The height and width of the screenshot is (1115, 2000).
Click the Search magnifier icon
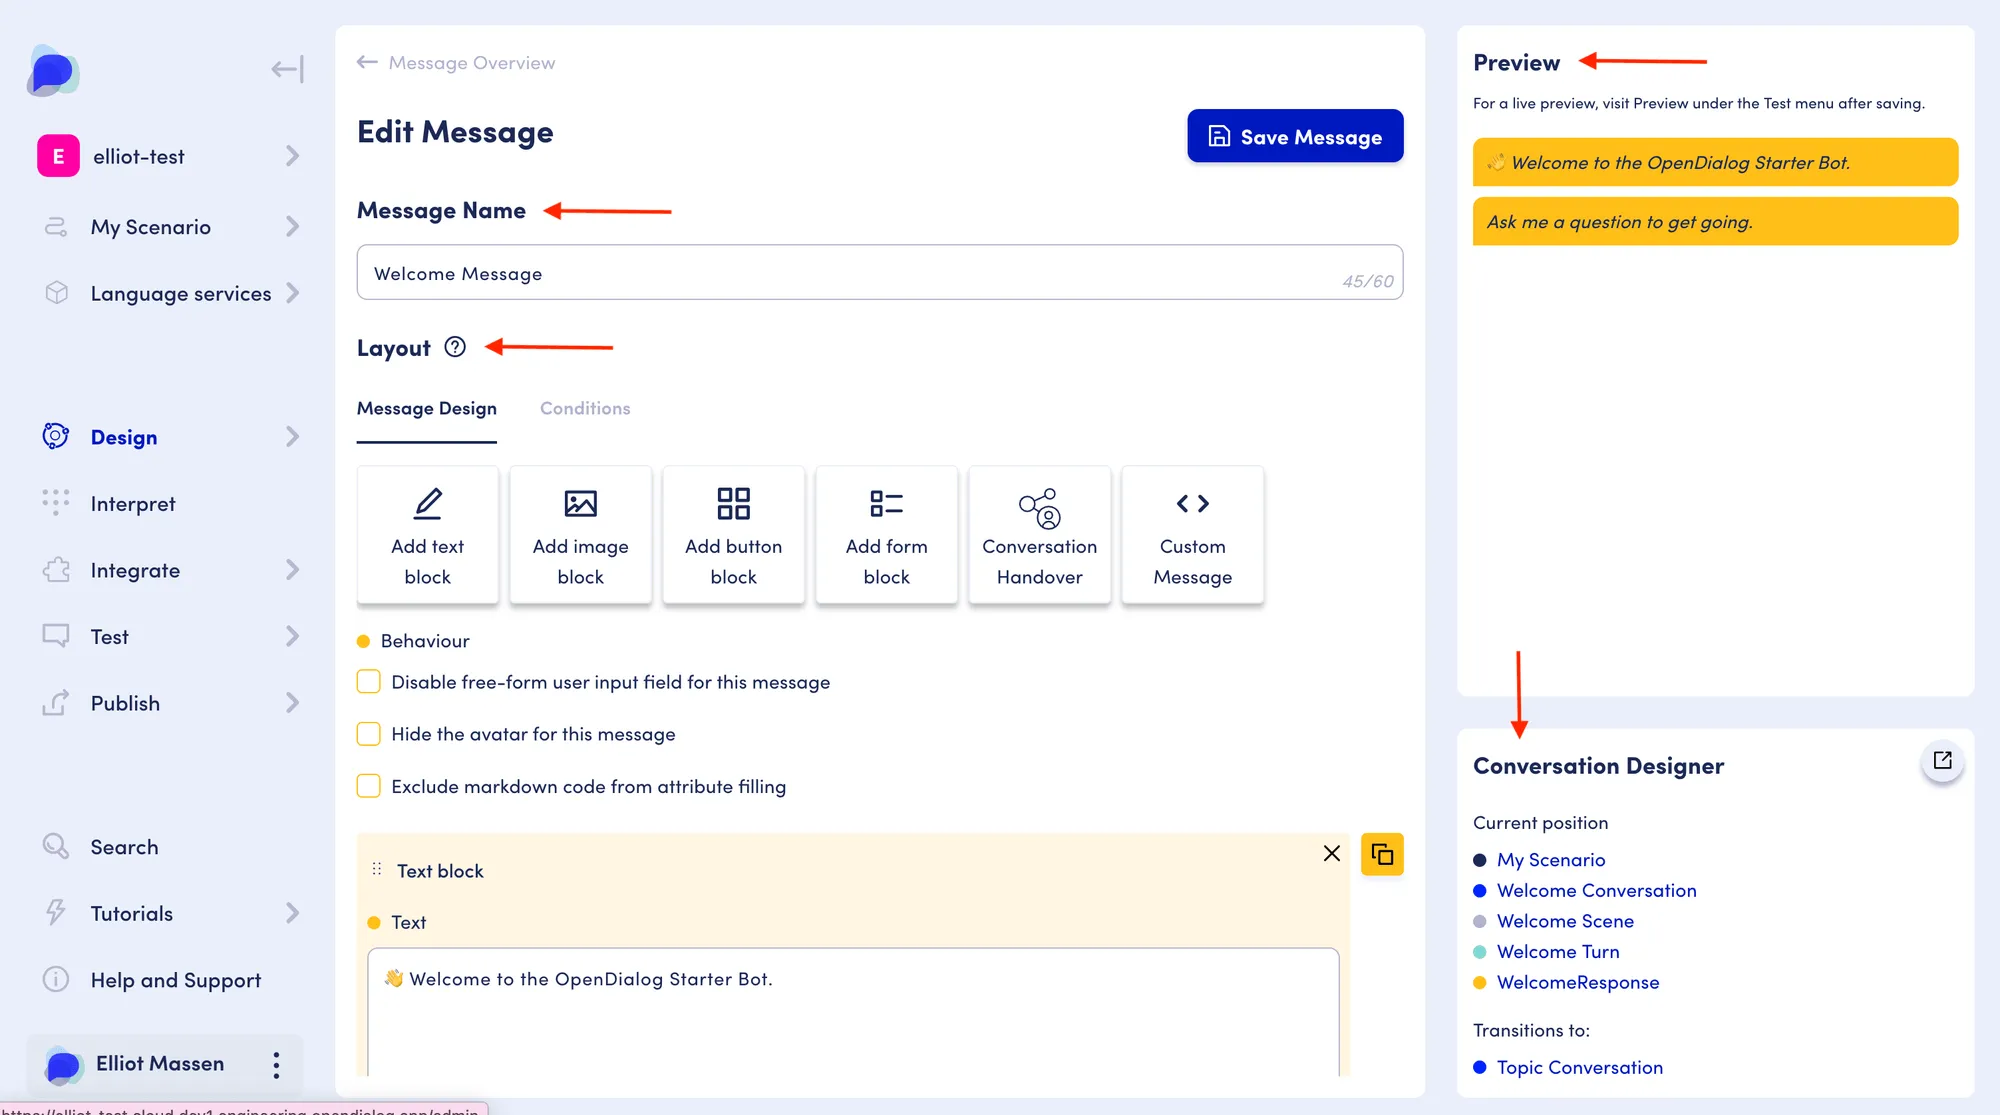pos(56,847)
